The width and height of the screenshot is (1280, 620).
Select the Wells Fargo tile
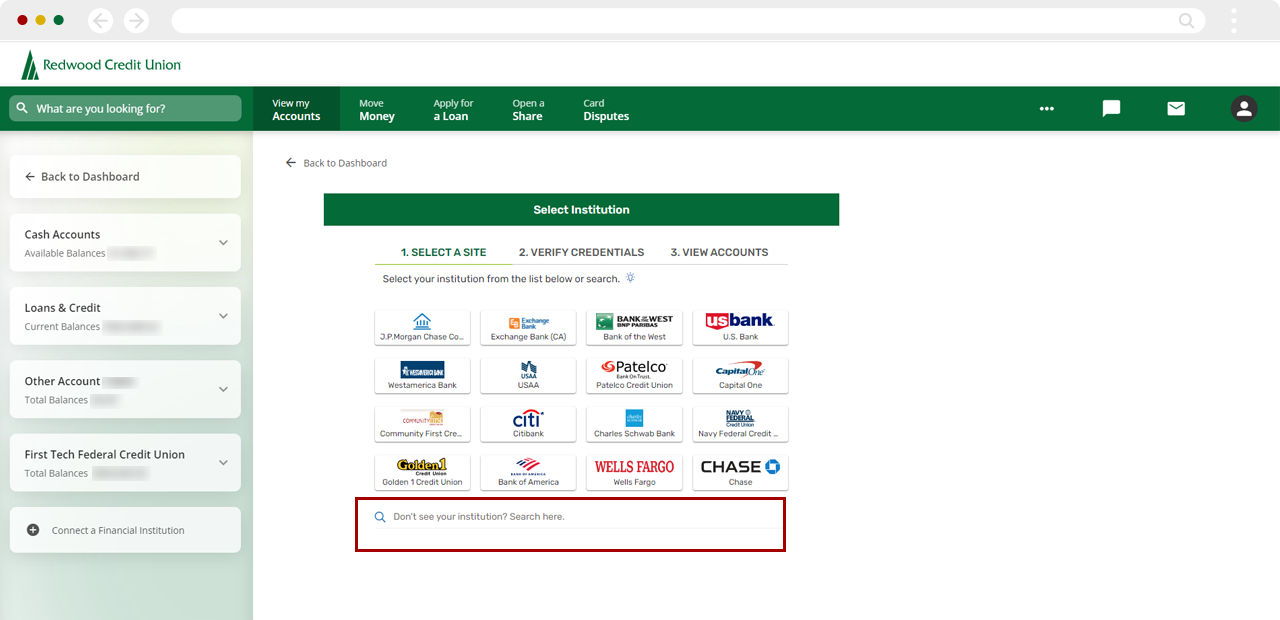pos(634,473)
